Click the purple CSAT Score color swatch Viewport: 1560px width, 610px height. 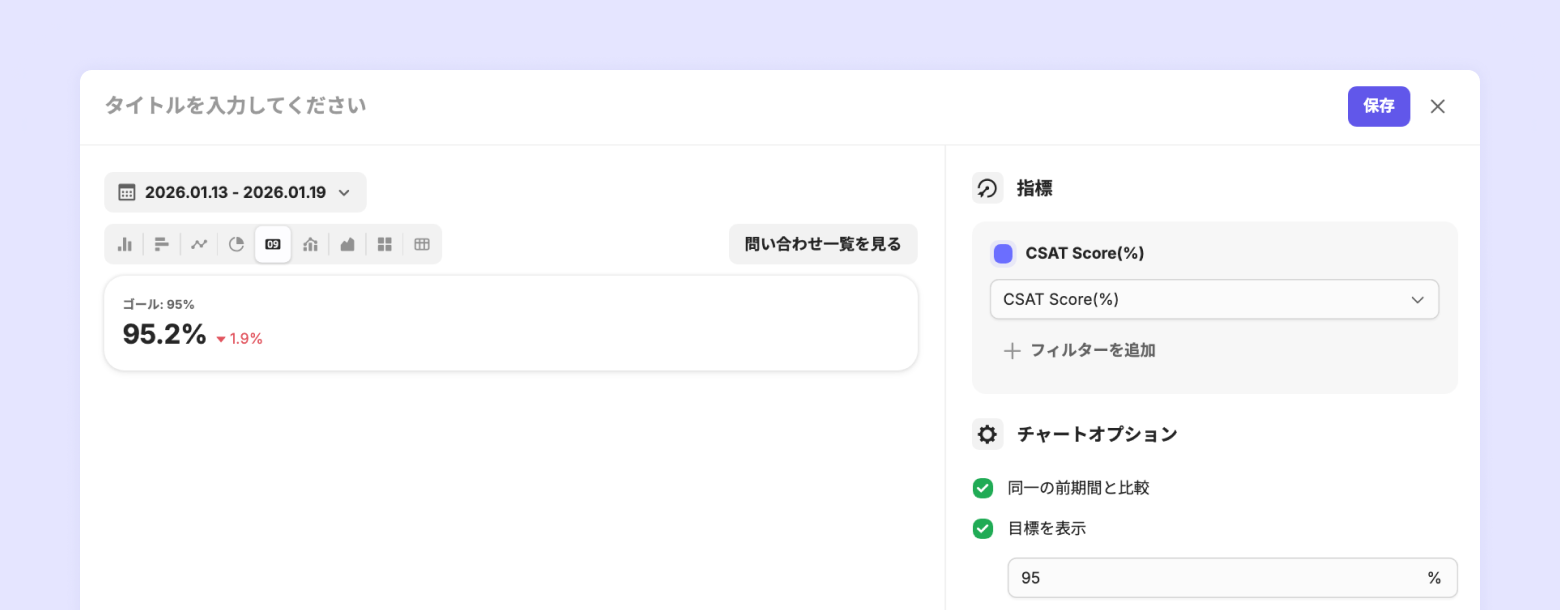[1003, 254]
